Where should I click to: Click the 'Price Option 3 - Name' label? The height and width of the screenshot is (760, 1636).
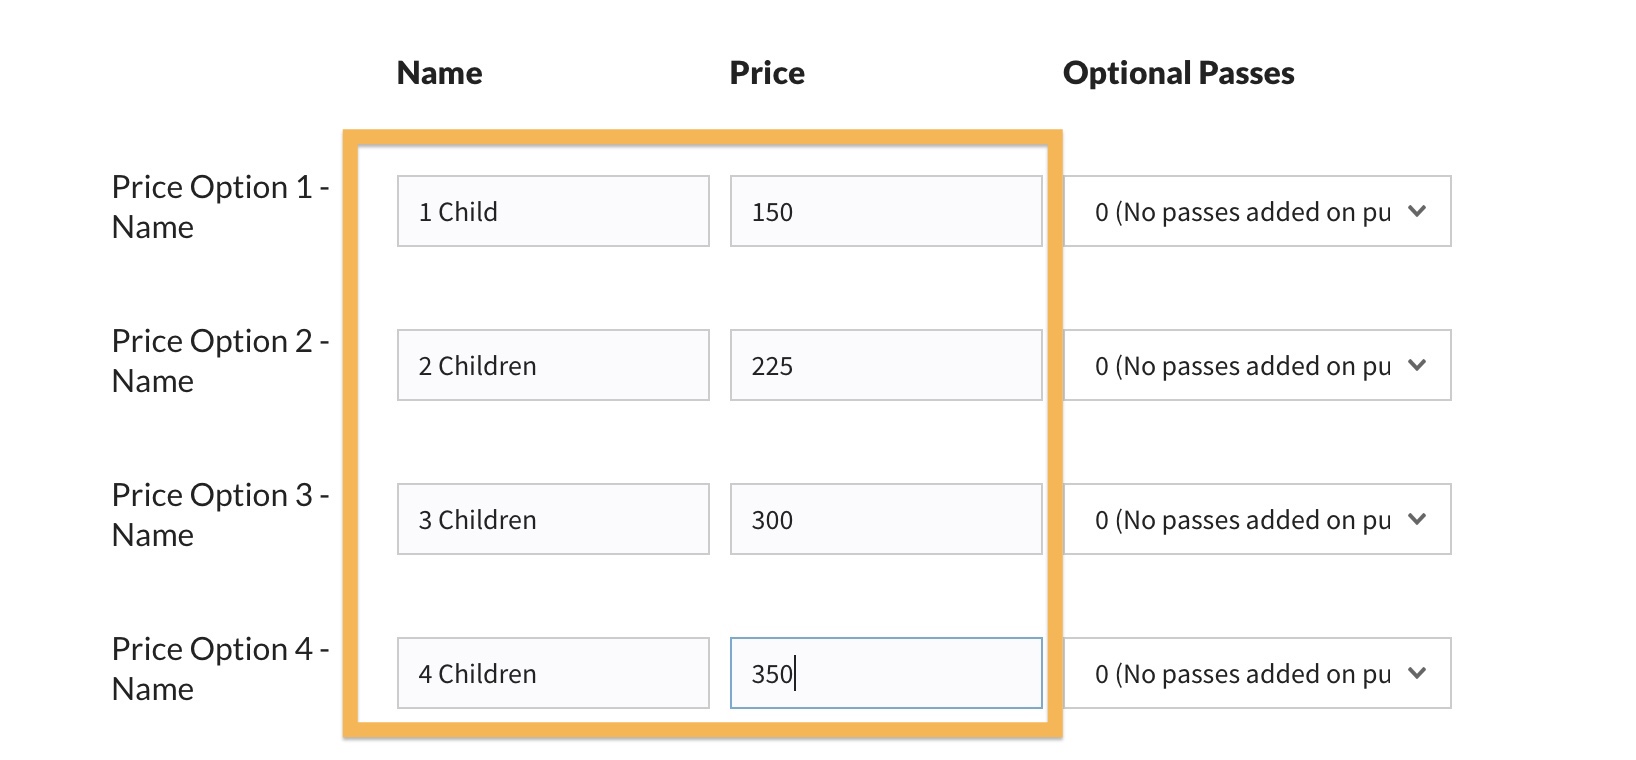pyautogui.click(x=220, y=514)
